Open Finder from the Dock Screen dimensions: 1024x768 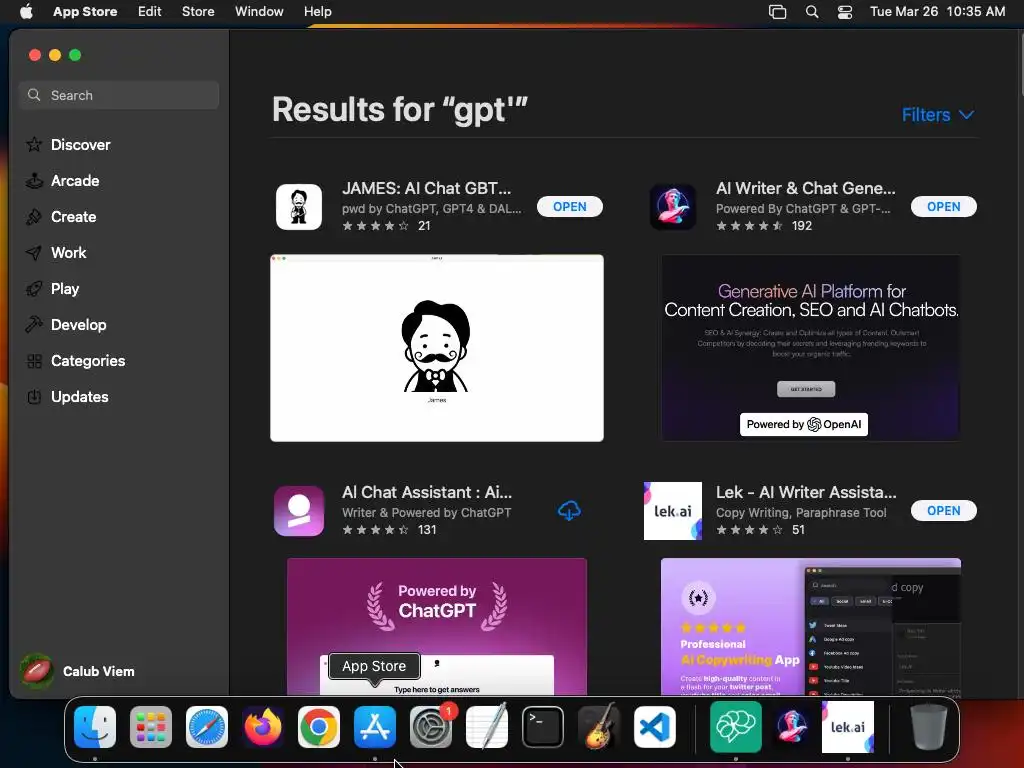pyautogui.click(x=95, y=727)
